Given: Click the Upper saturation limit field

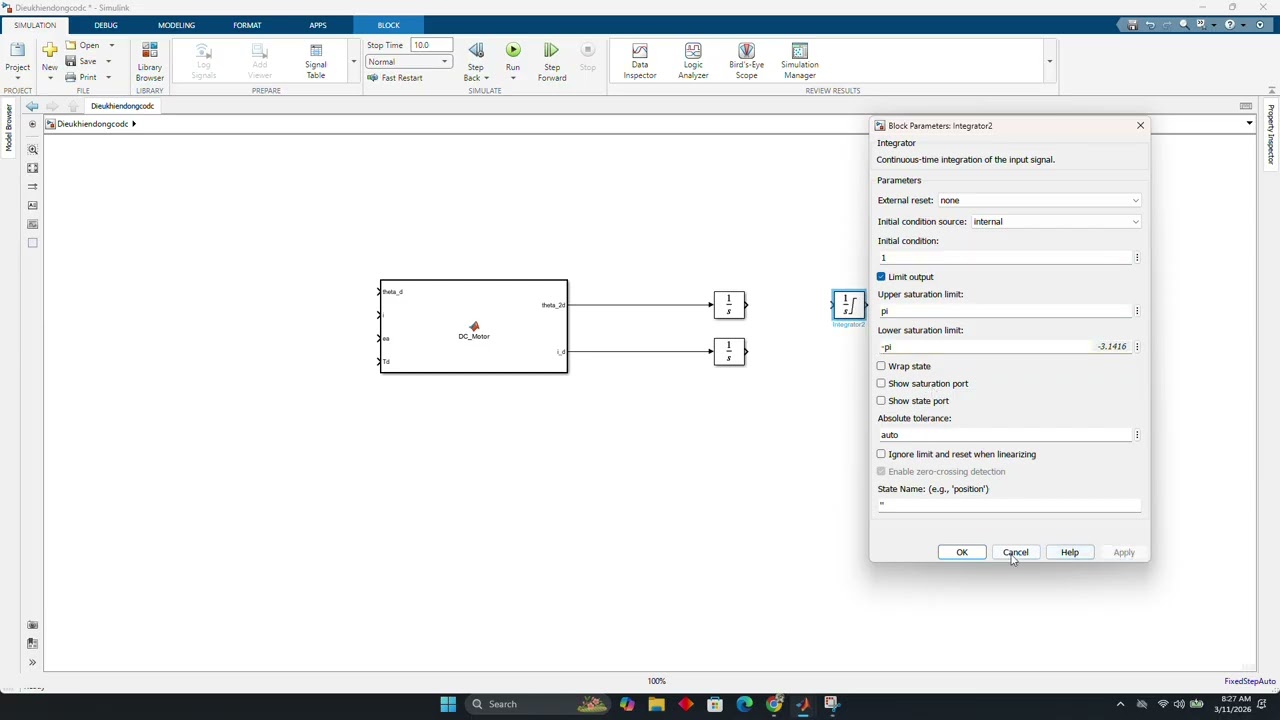Looking at the screenshot, I should click(x=1004, y=311).
